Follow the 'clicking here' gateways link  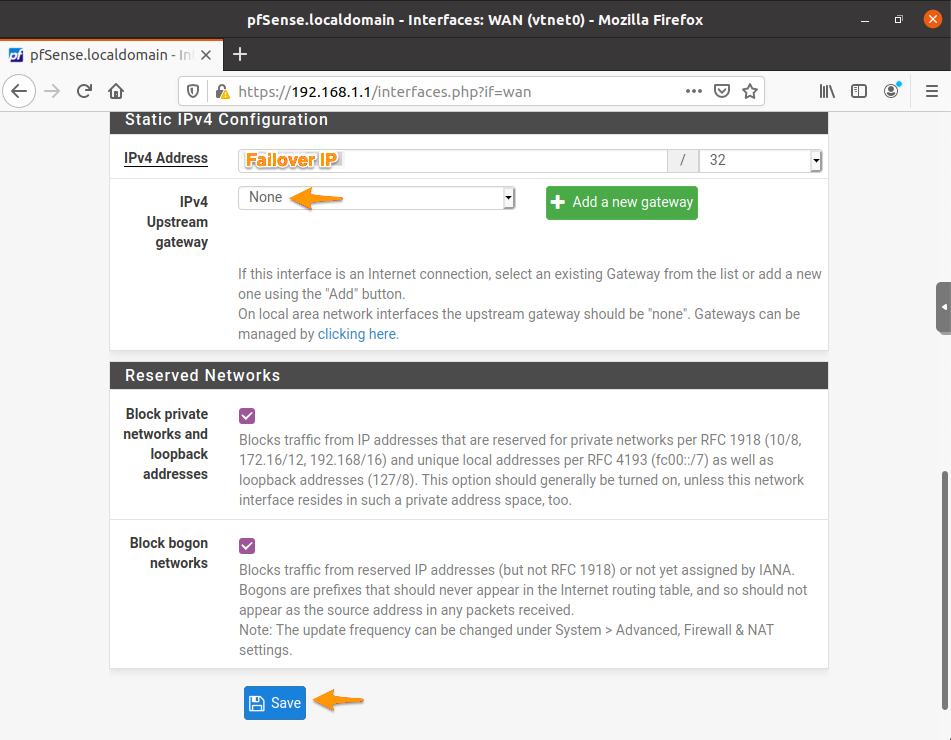(x=357, y=334)
